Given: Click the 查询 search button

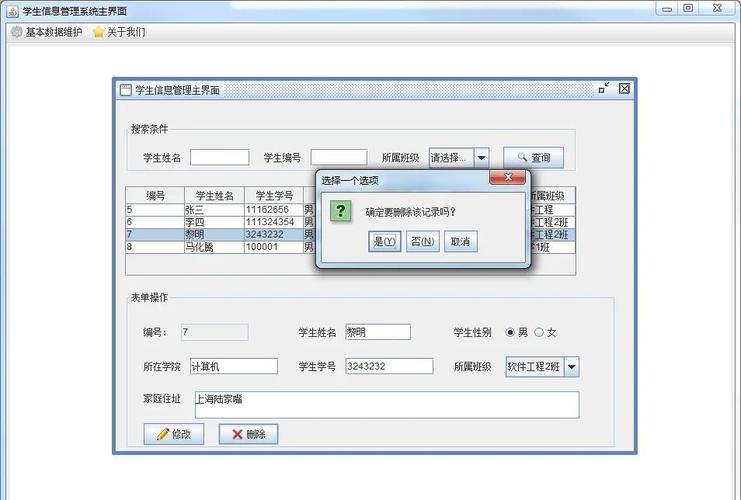Looking at the screenshot, I should [x=534, y=157].
